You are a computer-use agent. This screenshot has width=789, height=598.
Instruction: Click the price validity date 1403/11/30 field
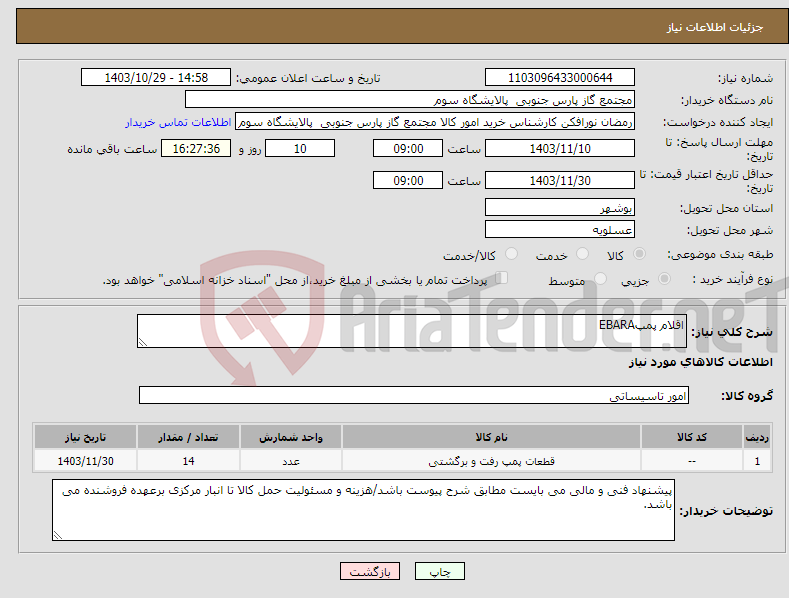click(560, 180)
